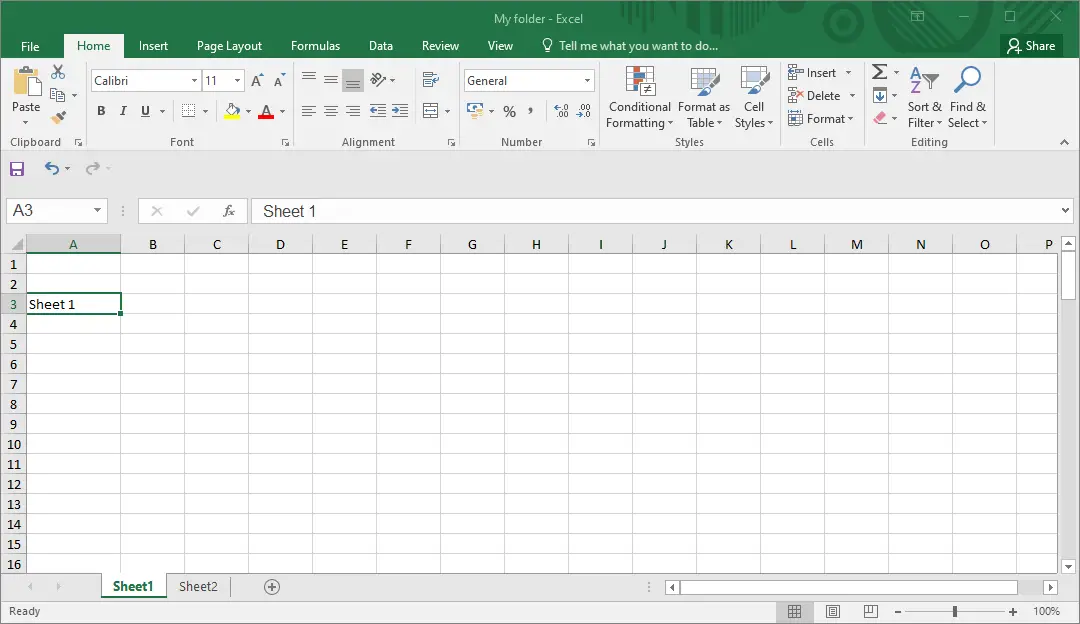
Task: Toggle Italic formatting
Action: 123,111
